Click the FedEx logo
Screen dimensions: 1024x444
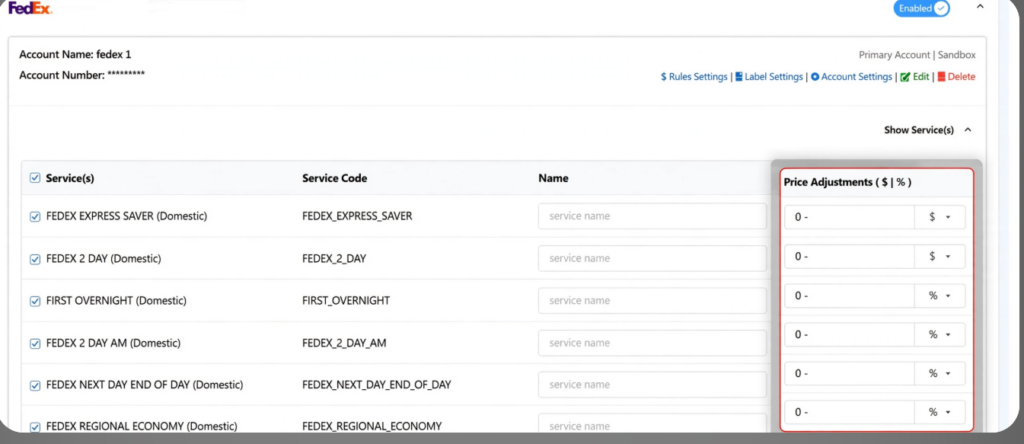tap(30, 8)
